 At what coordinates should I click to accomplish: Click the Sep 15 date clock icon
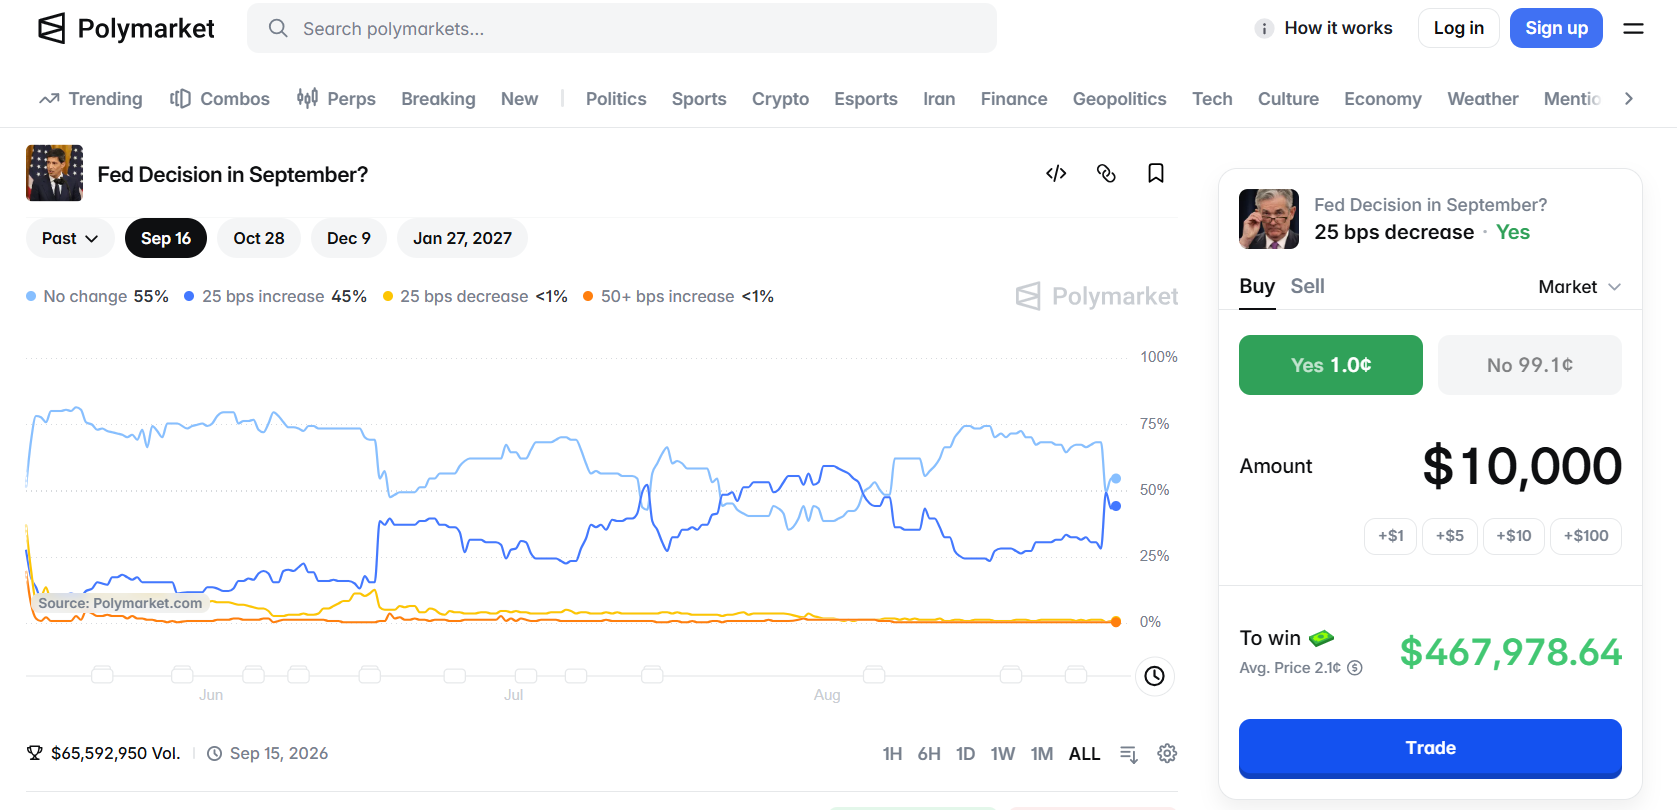(214, 754)
